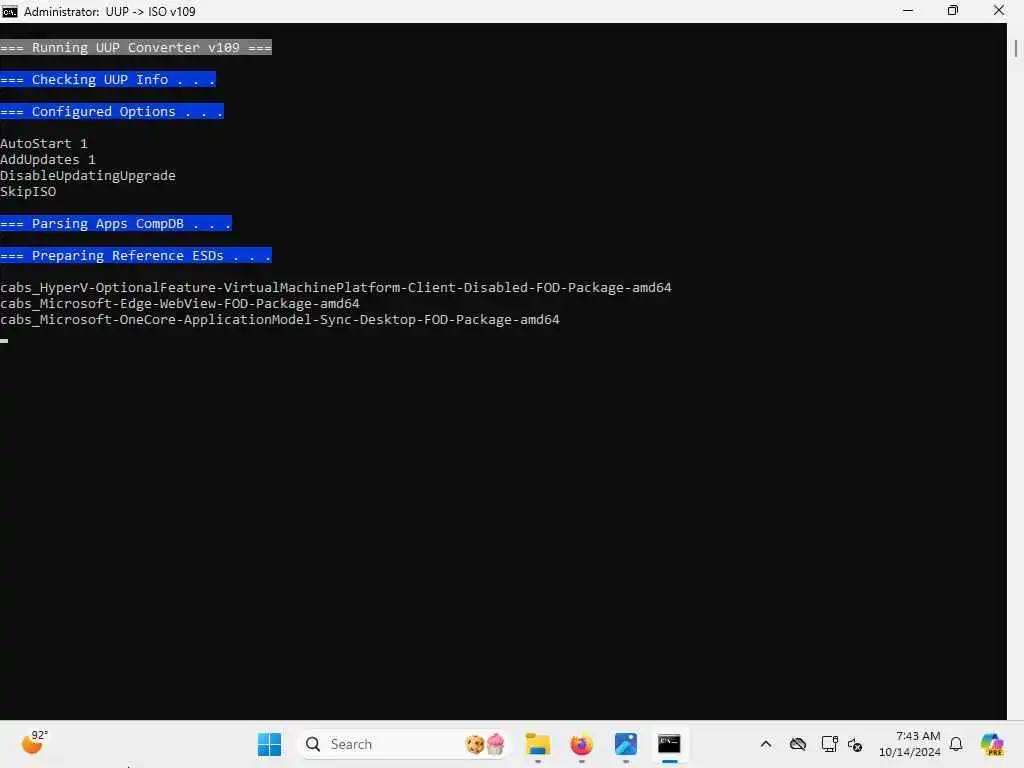Click the 'Configured Options' heading
Viewport: 1024px width, 768px height.
(112, 111)
